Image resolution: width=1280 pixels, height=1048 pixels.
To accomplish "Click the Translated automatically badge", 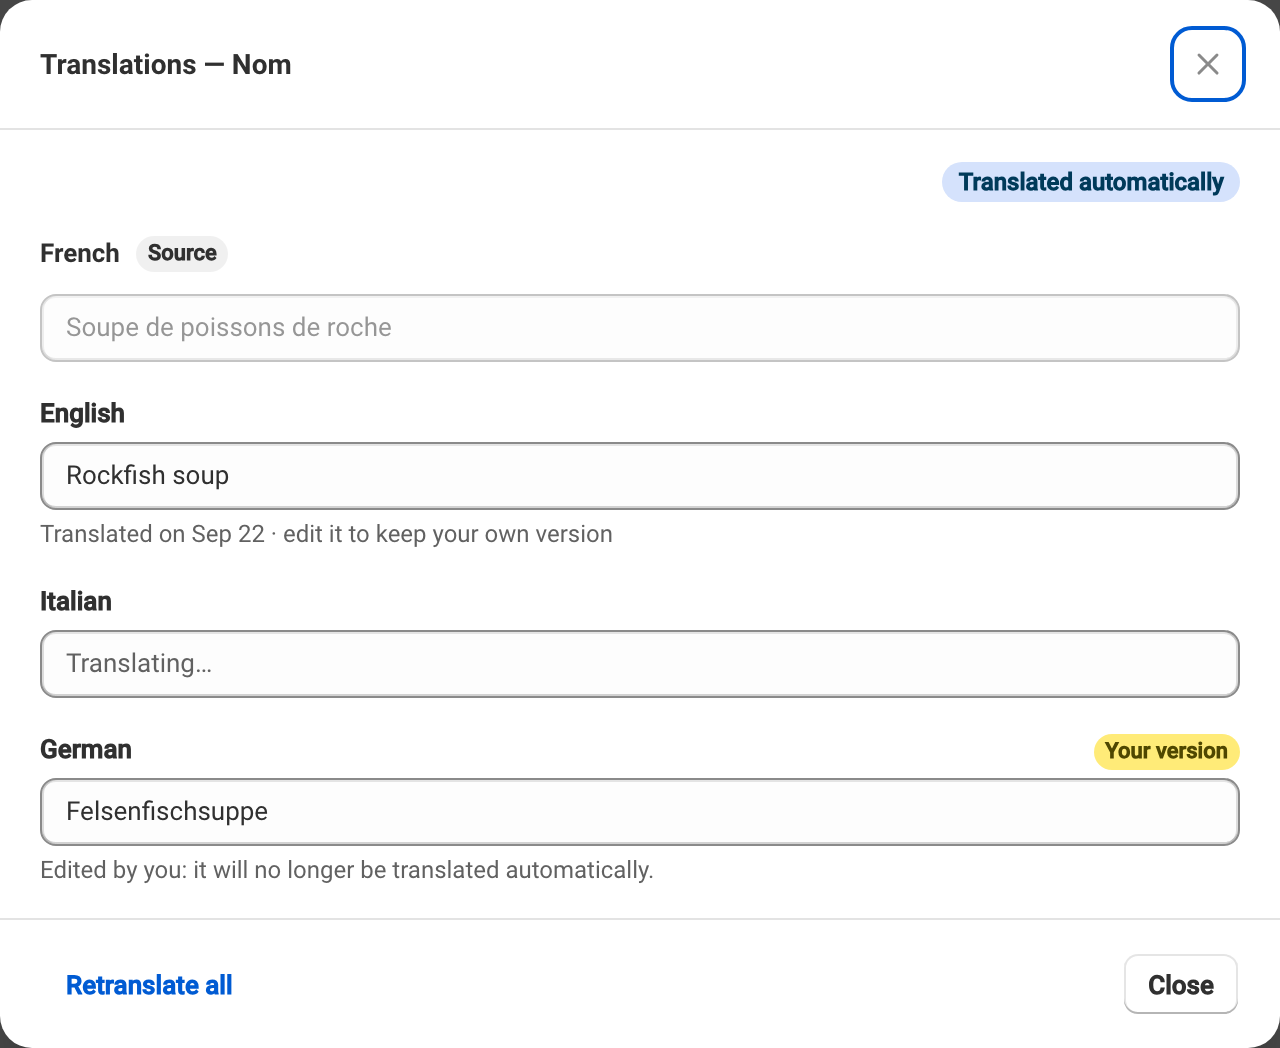I will point(1091,182).
